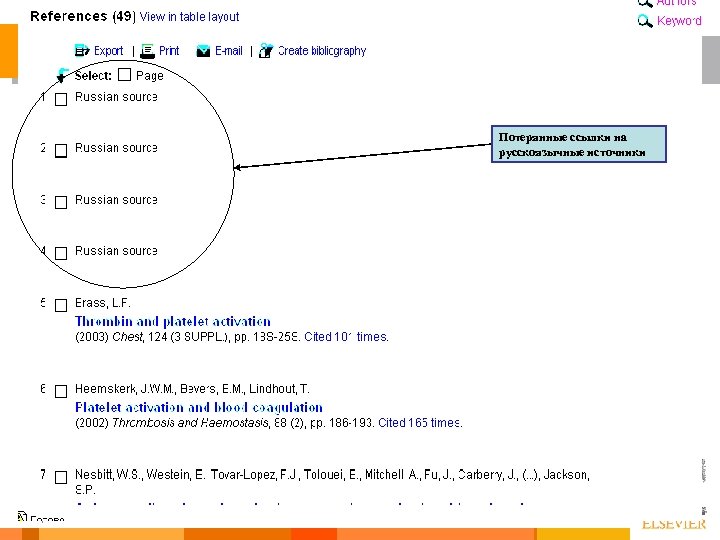720x540 pixels.
Task: Click first Russian source text
Action: (116, 97)
